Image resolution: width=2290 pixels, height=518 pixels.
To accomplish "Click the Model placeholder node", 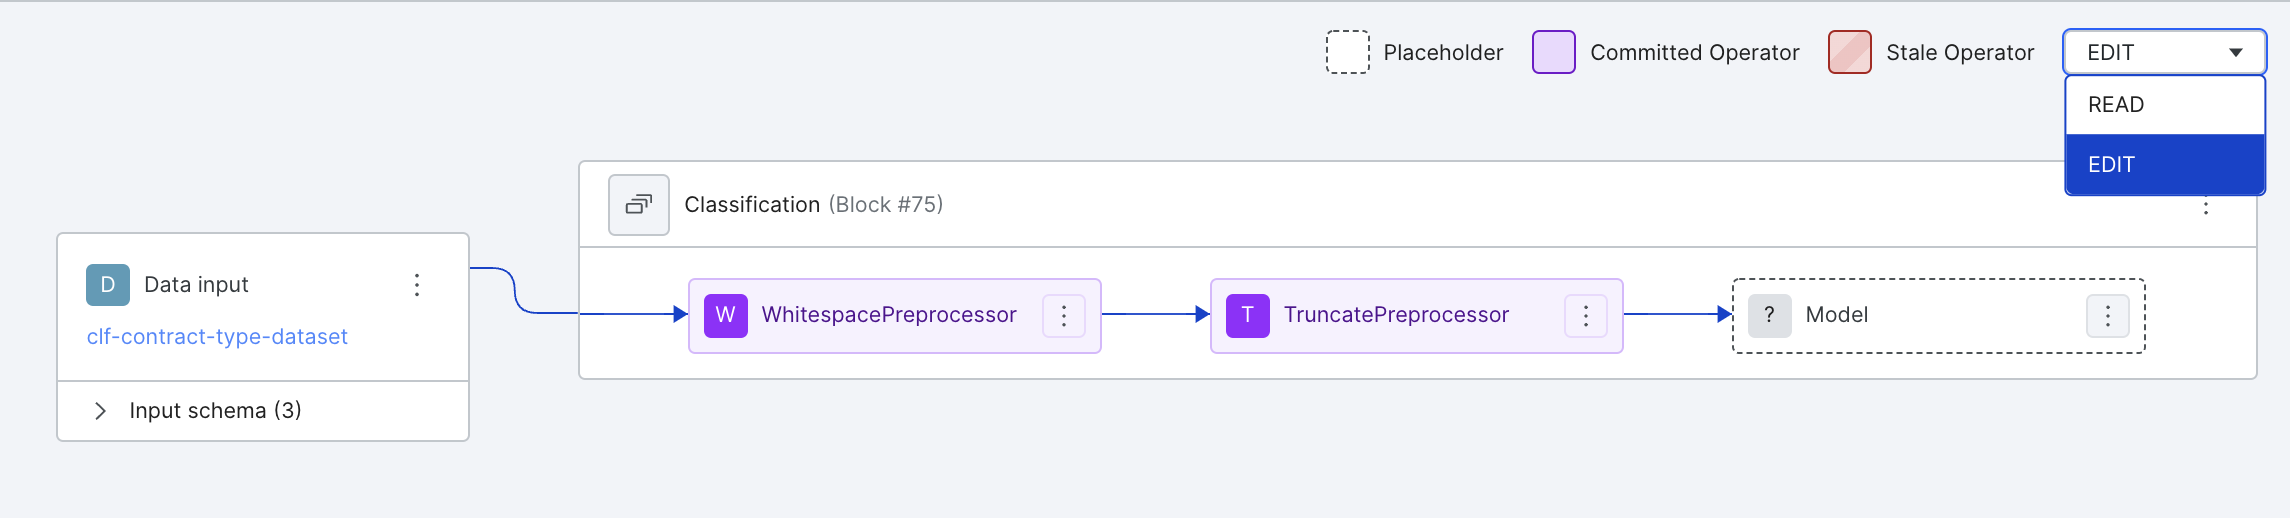I will click(x=1938, y=316).
